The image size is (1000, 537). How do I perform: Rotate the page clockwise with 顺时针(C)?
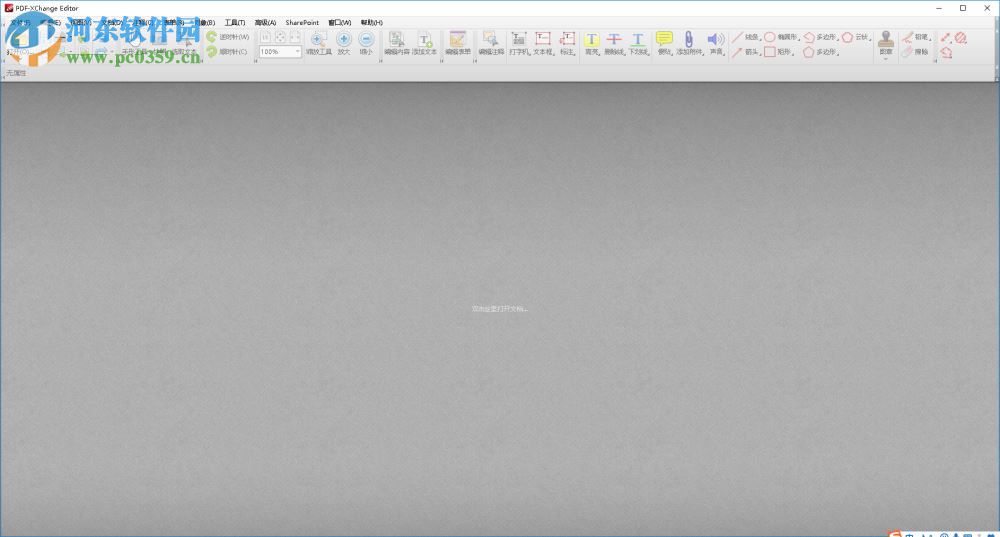point(228,52)
